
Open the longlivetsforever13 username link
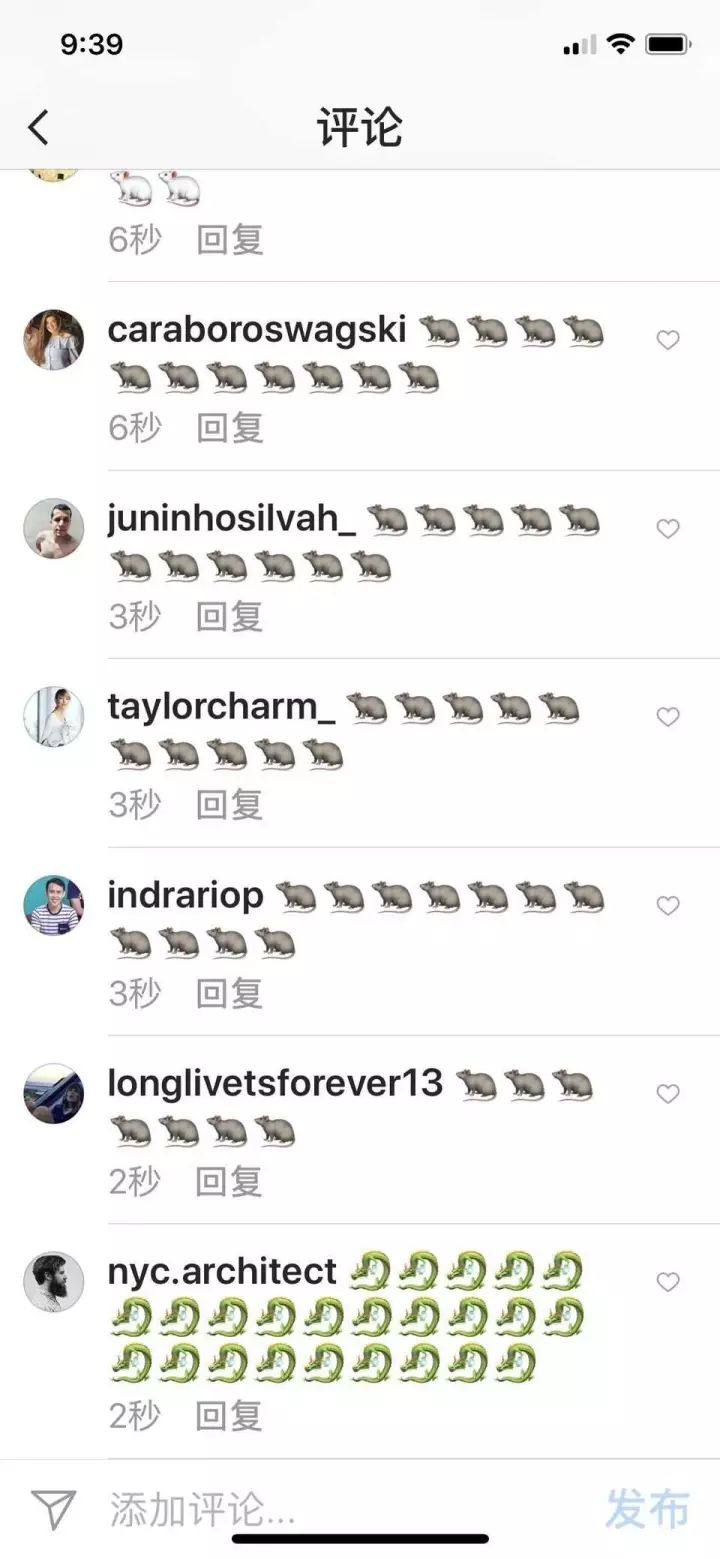tap(276, 1083)
